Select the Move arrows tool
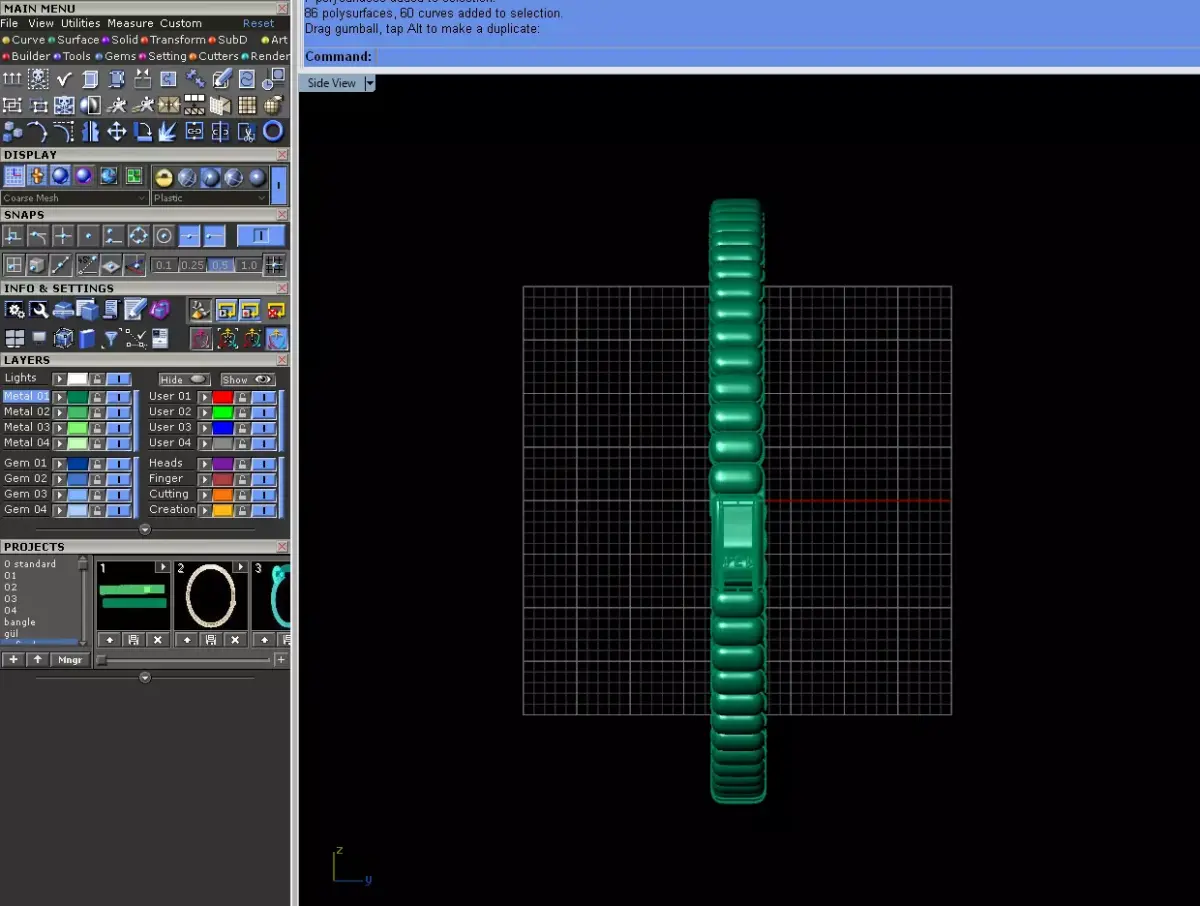 [x=116, y=131]
